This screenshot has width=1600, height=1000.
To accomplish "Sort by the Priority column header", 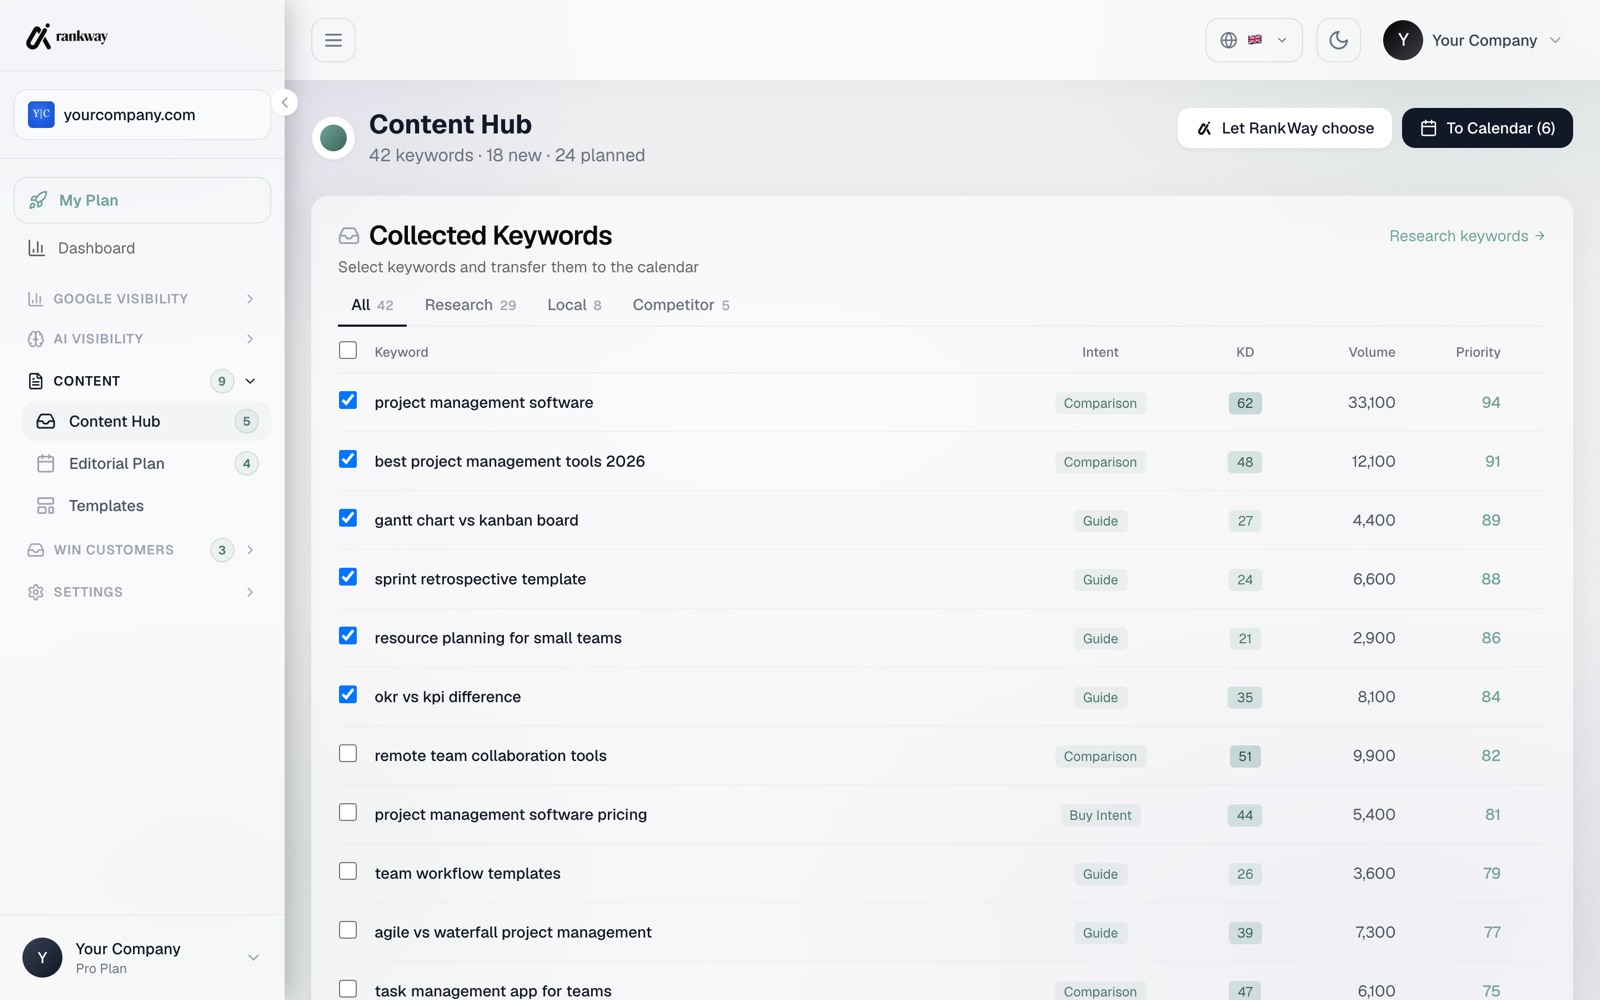I will pos(1478,352).
